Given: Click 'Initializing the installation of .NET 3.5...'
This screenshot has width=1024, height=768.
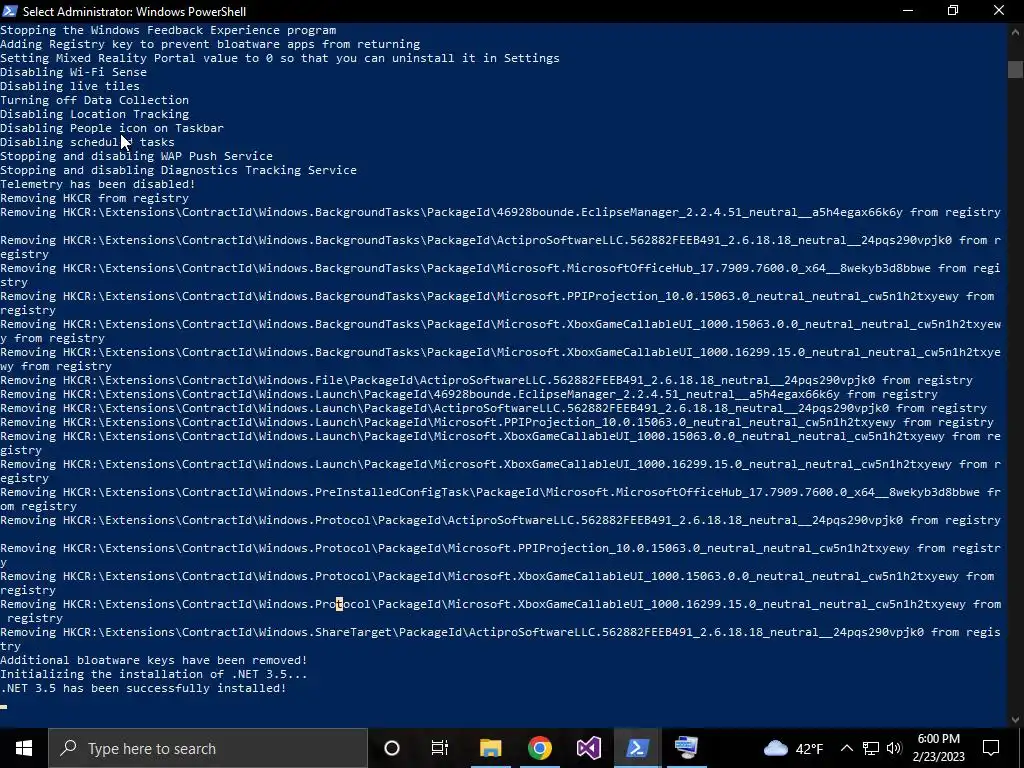Looking at the screenshot, I should pos(153,674).
